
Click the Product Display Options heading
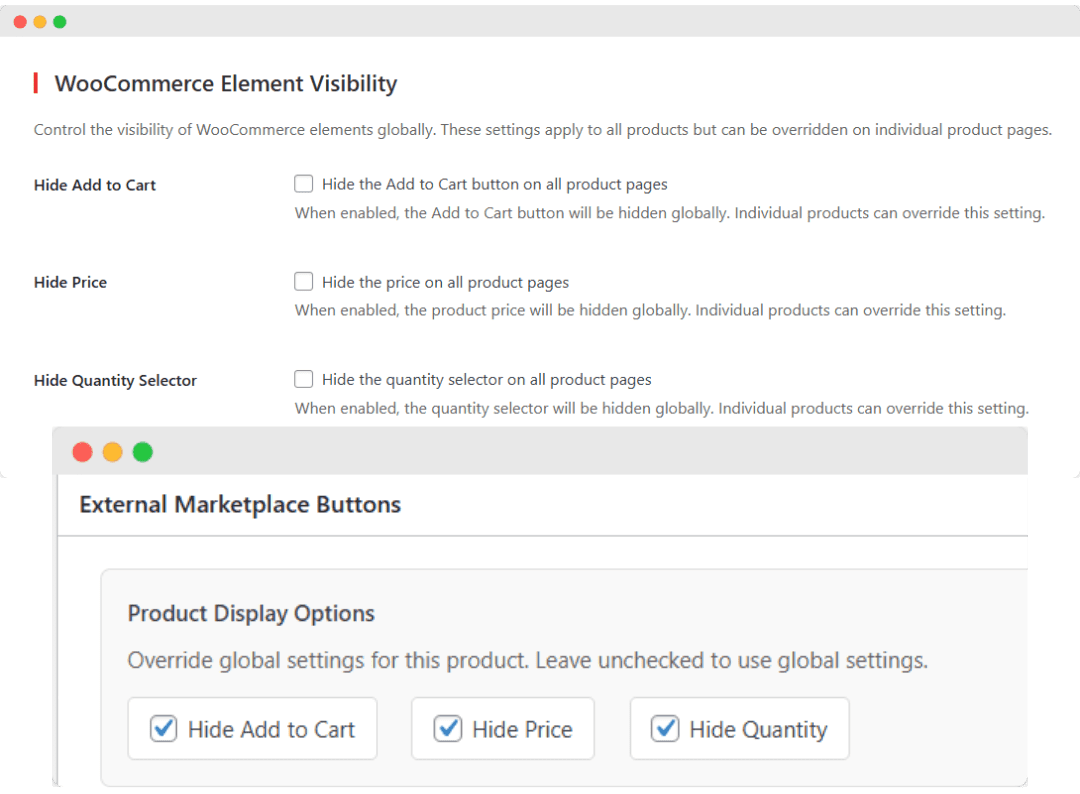[250, 613]
